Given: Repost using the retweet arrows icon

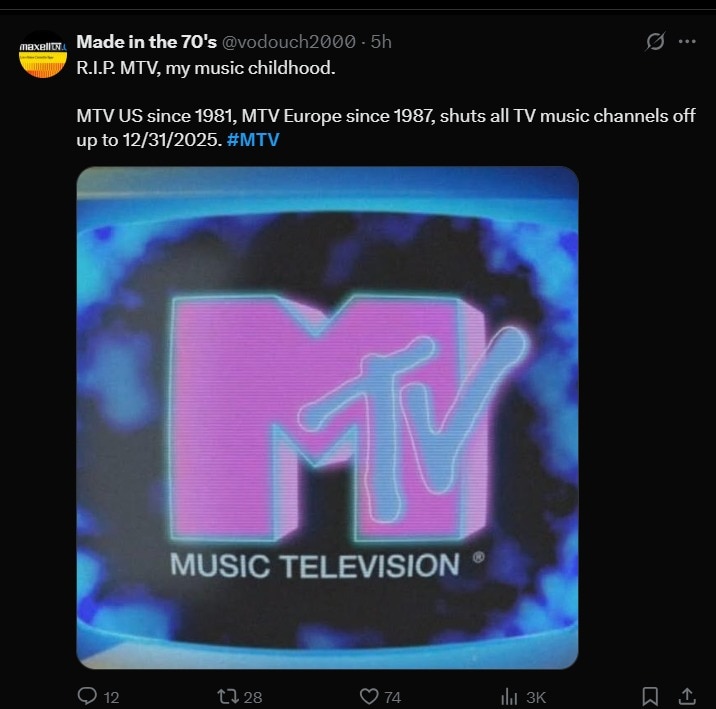Looking at the screenshot, I should coord(228,696).
